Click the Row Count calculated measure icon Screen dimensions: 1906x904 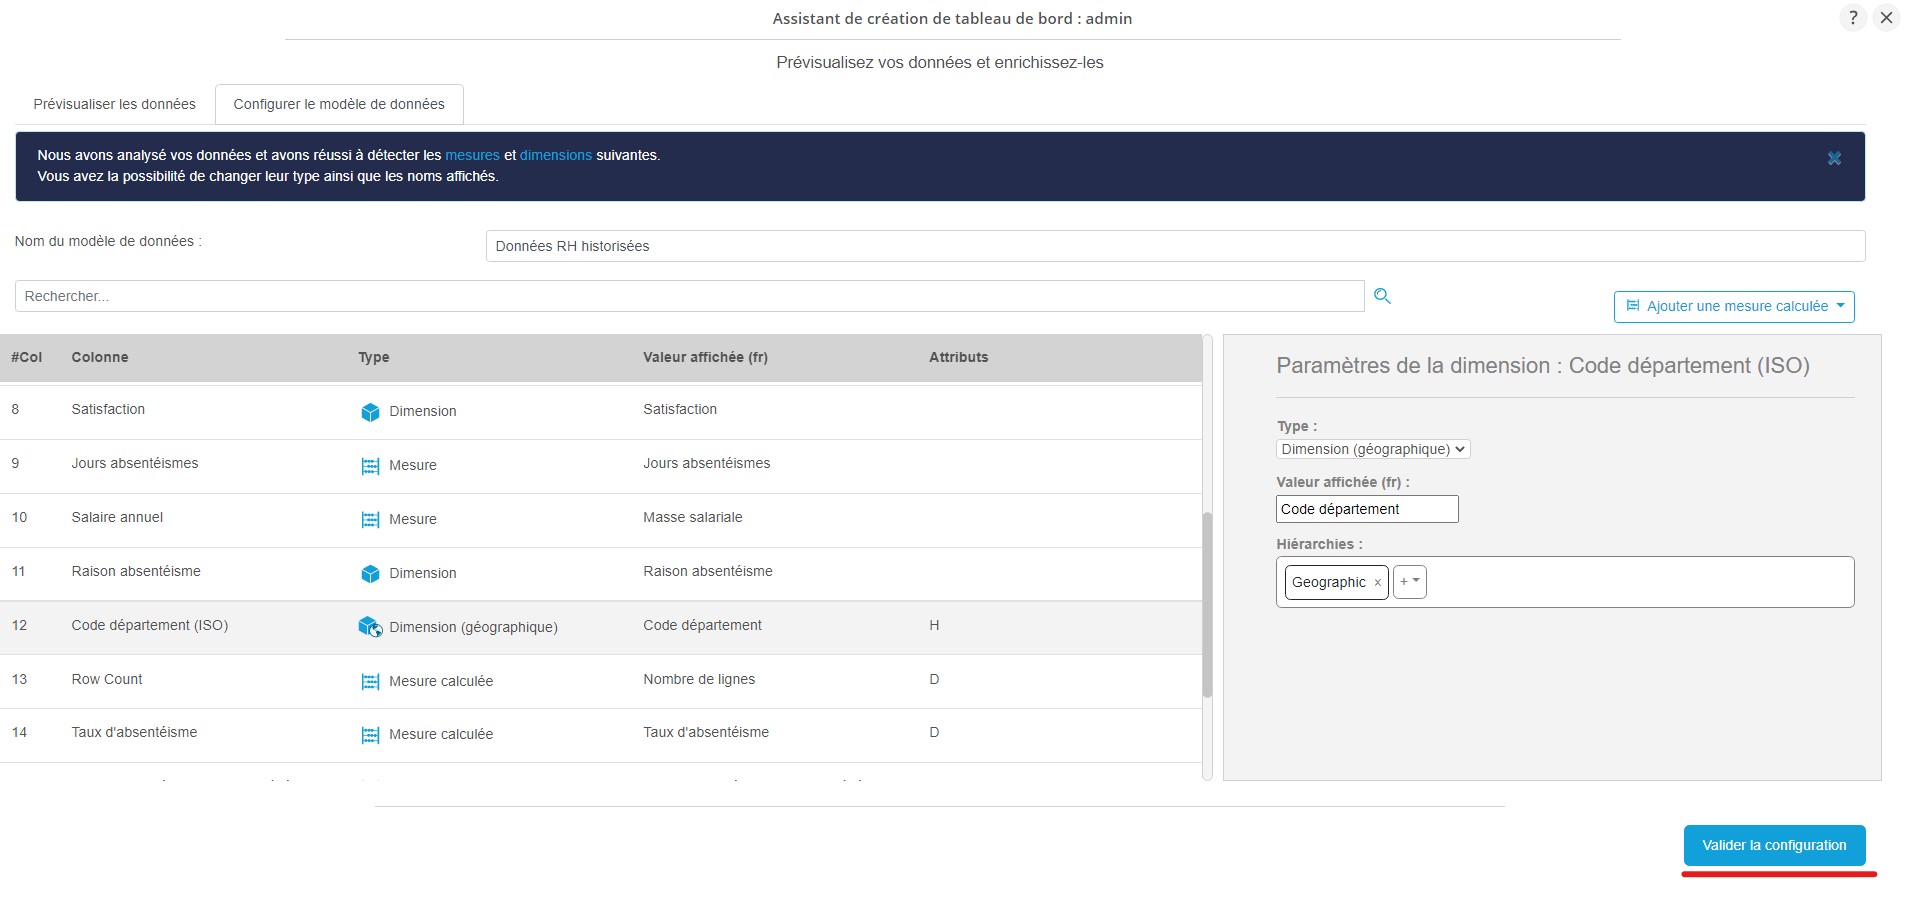point(370,682)
